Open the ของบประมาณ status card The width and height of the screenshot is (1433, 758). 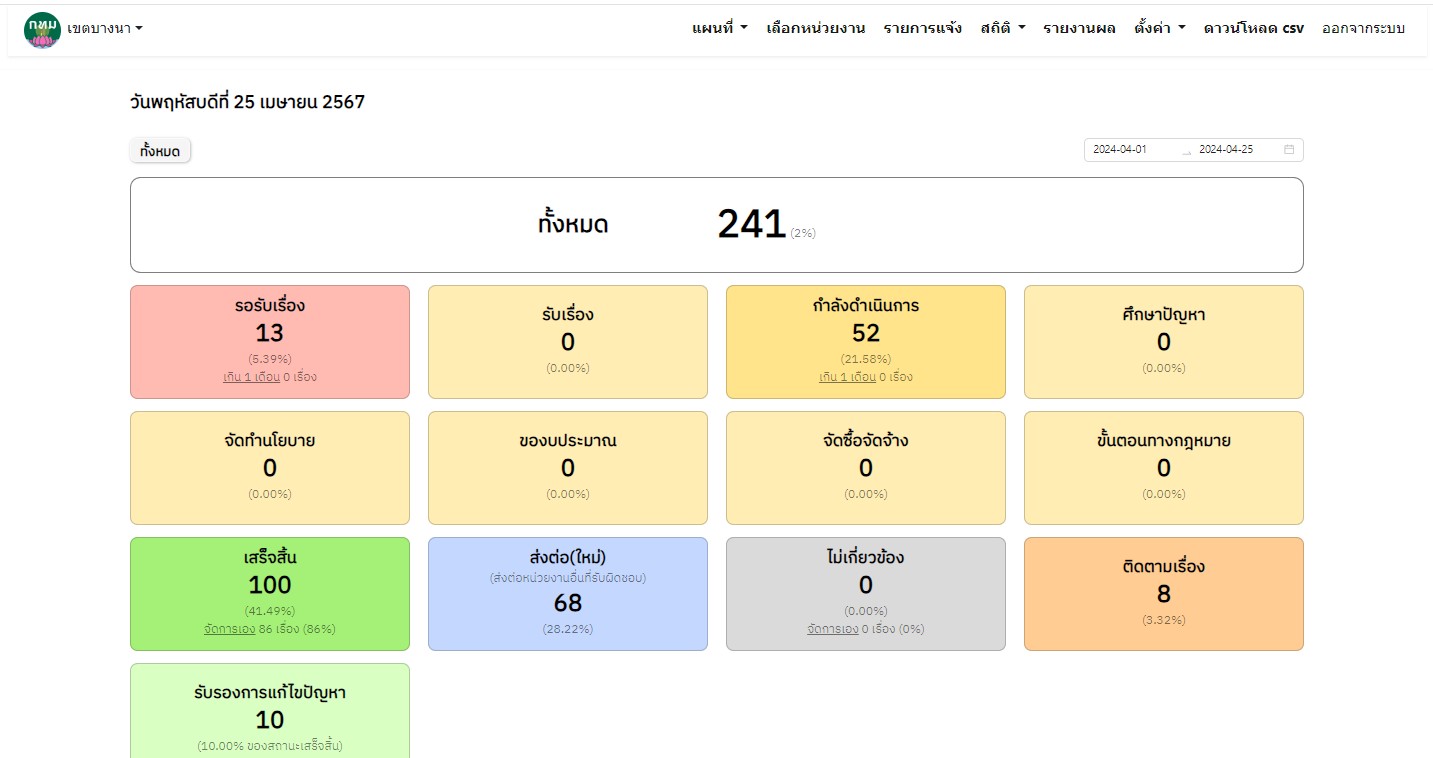point(568,468)
